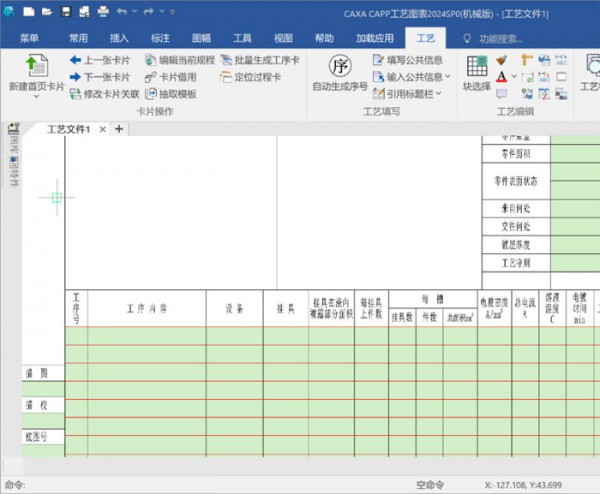Click 批量生成工序卡 button

[x=260, y=60]
